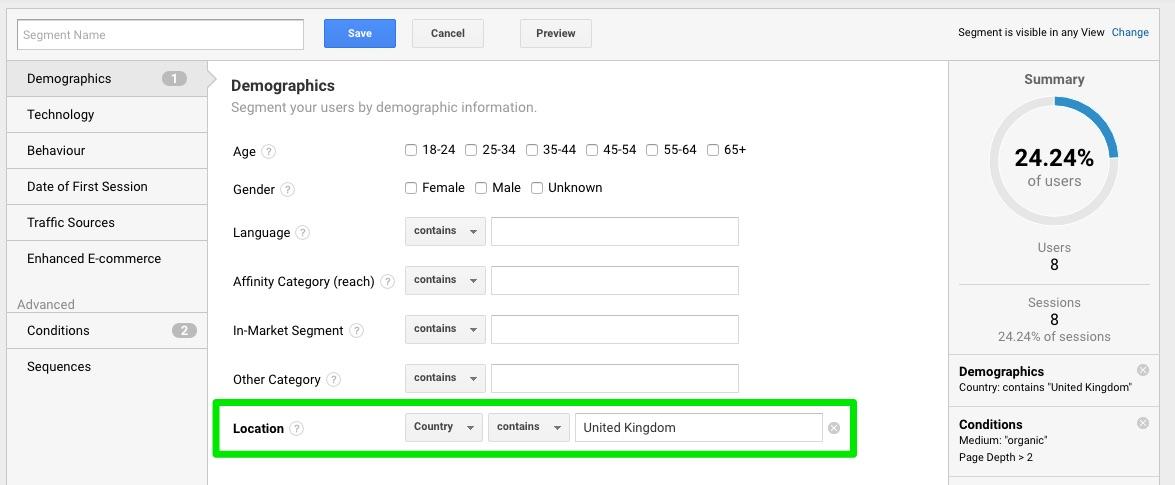This screenshot has width=1175, height=485.
Task: Click the Change visibility link
Action: pyautogui.click(x=1130, y=32)
